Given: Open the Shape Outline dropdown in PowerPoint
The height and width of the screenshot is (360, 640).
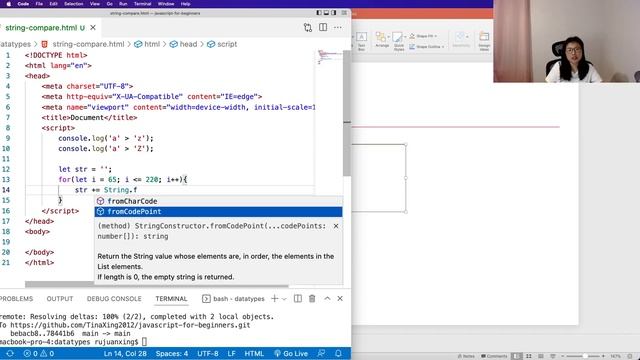Looking at the screenshot, I should [x=427, y=47].
